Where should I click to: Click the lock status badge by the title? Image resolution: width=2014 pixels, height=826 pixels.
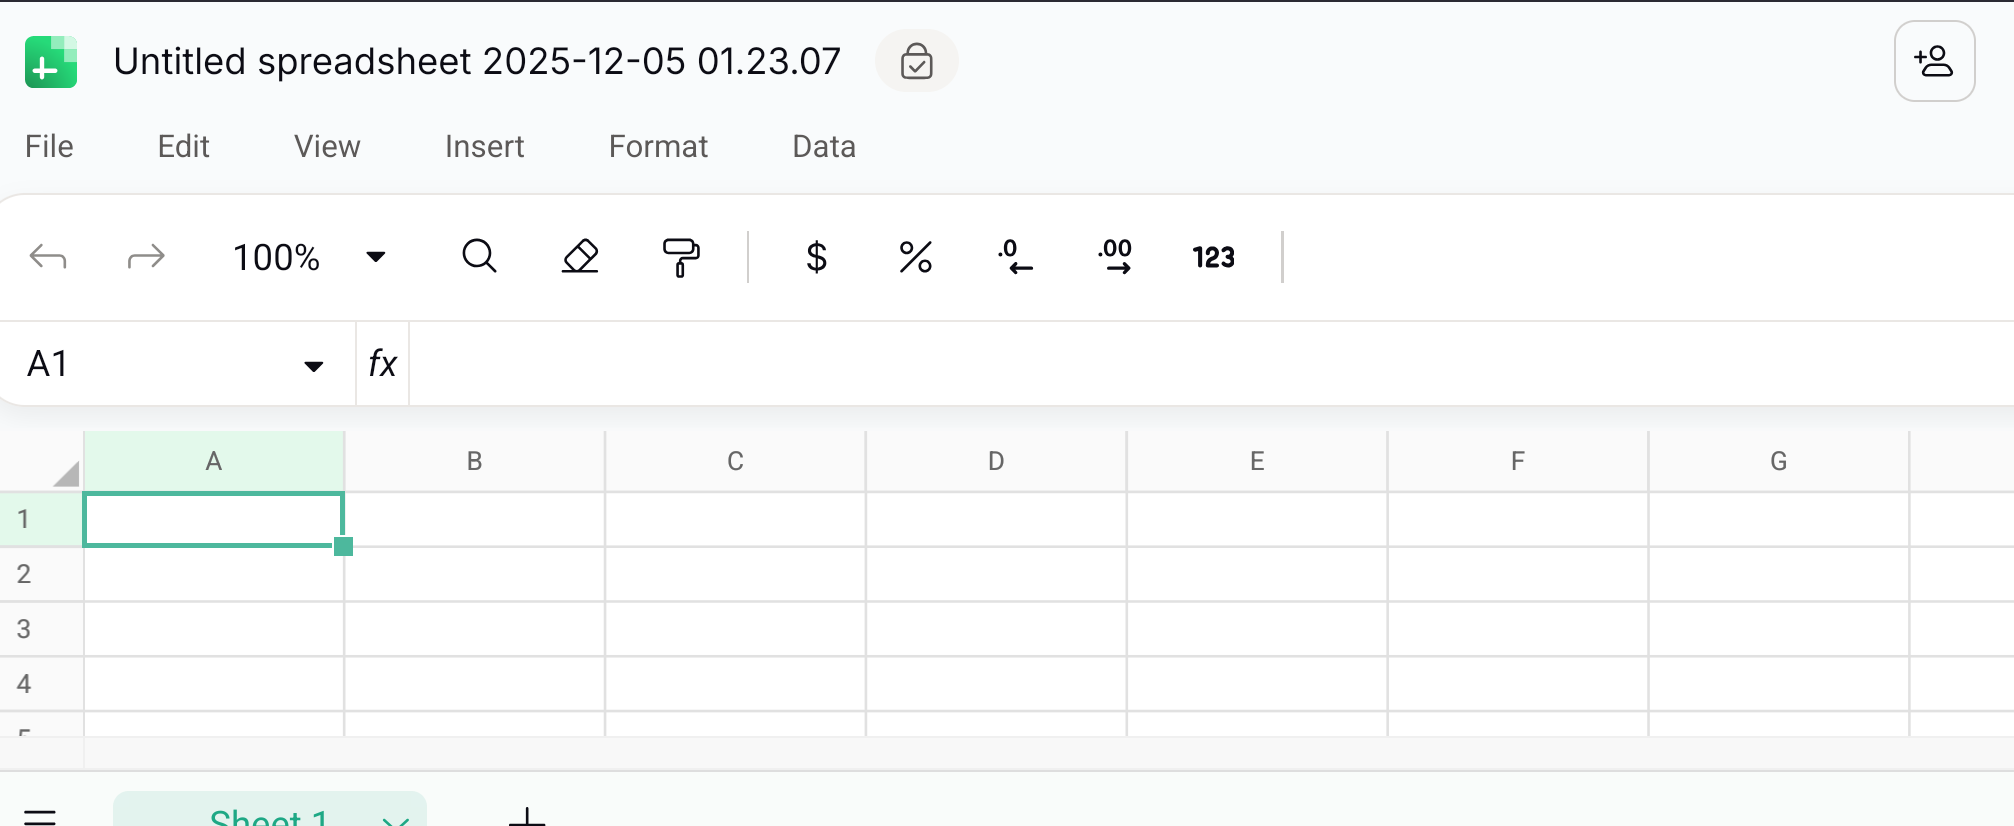coord(916,61)
